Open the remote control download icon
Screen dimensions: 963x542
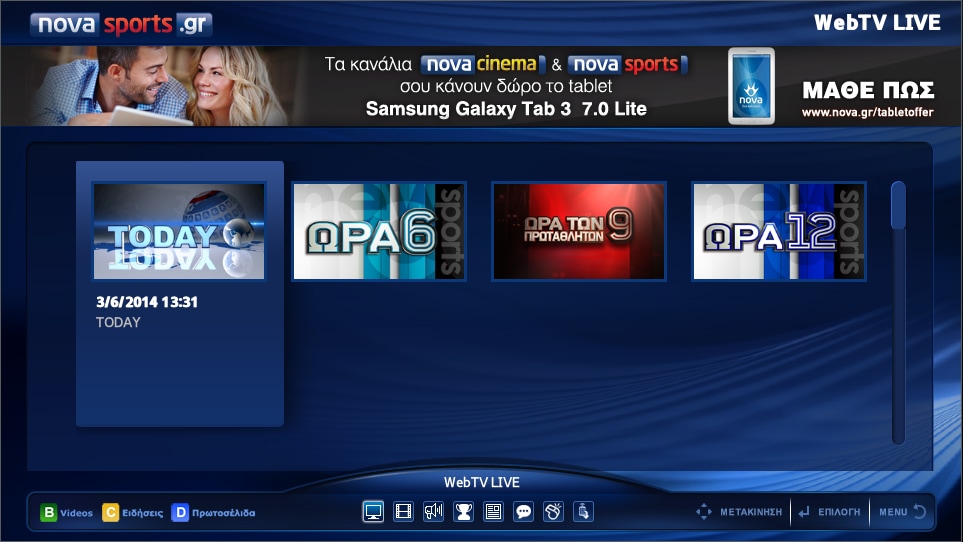pos(583,511)
